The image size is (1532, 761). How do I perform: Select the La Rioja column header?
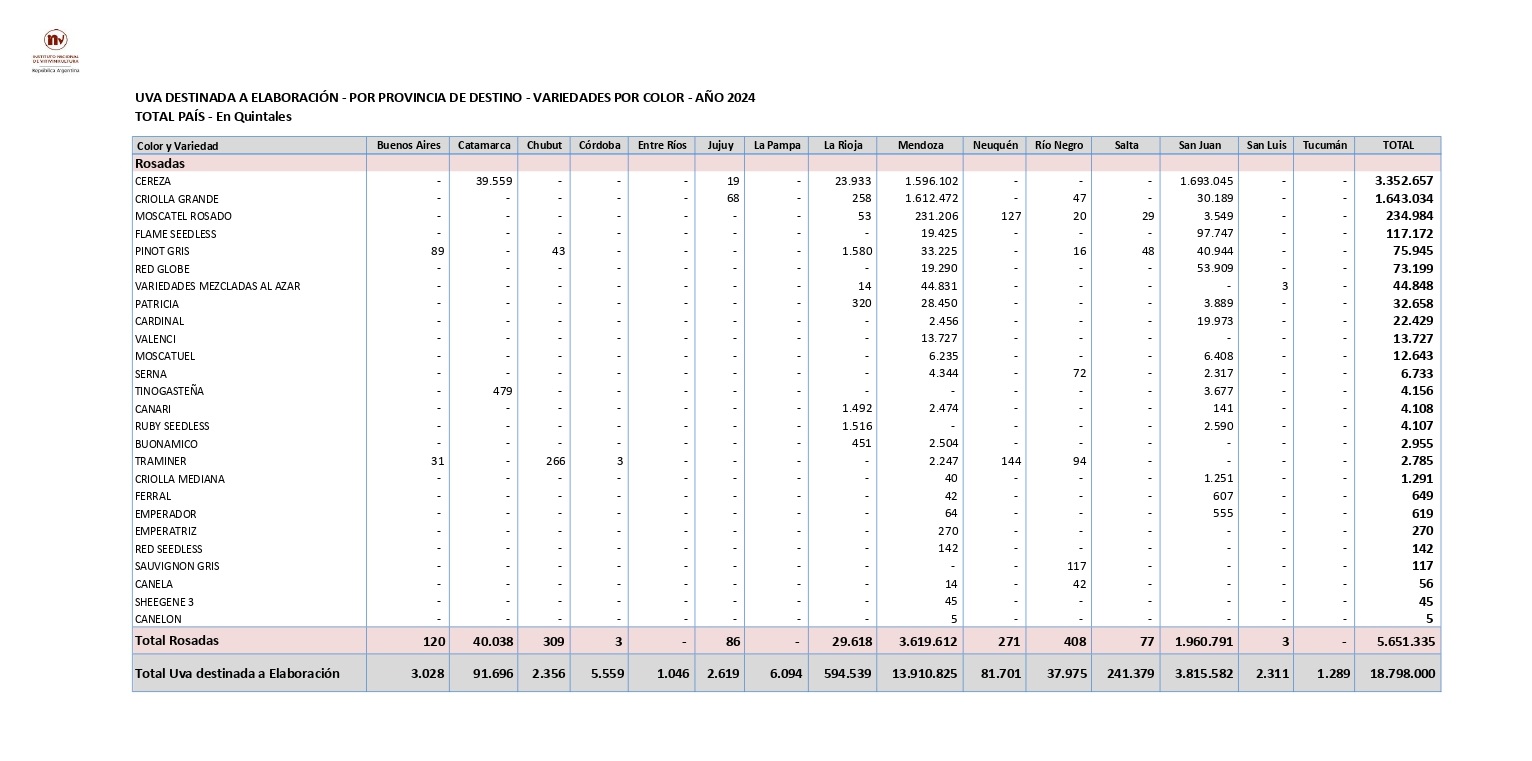[842, 146]
